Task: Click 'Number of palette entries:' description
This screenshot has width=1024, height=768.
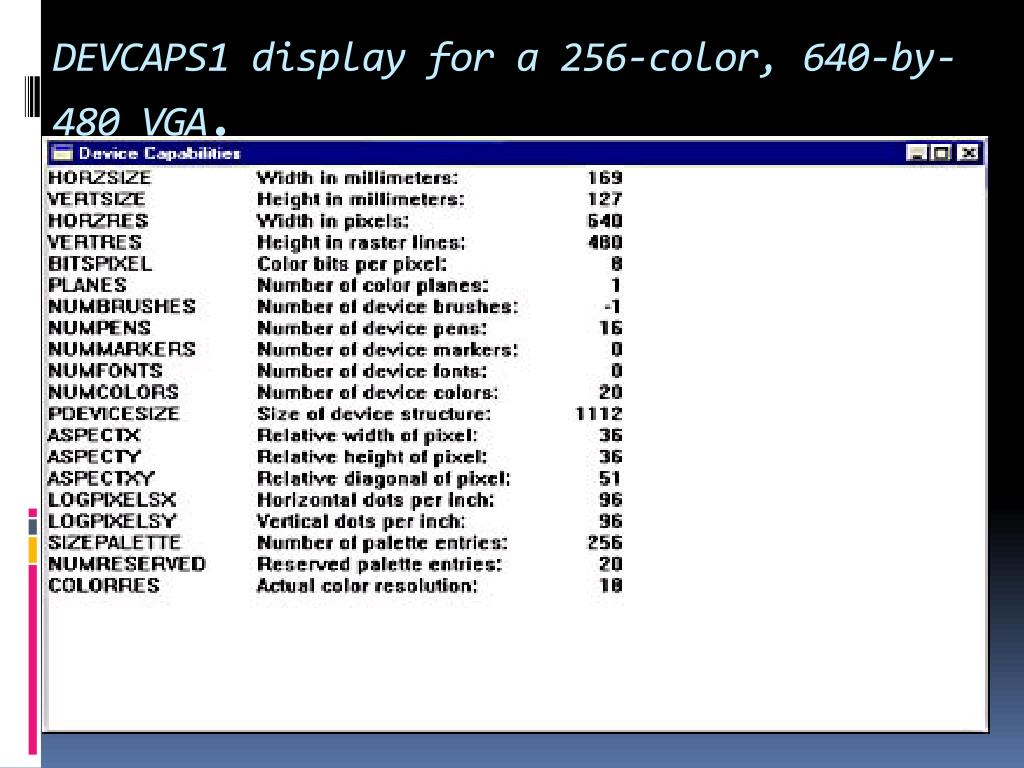Action: click(382, 543)
